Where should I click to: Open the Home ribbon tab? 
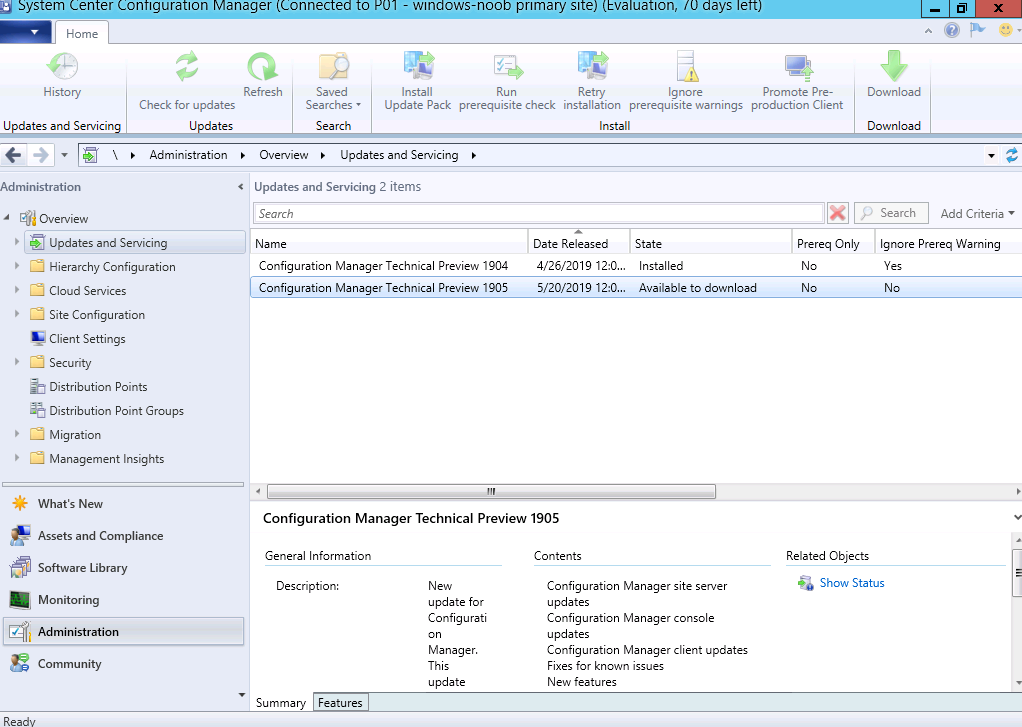[81, 33]
